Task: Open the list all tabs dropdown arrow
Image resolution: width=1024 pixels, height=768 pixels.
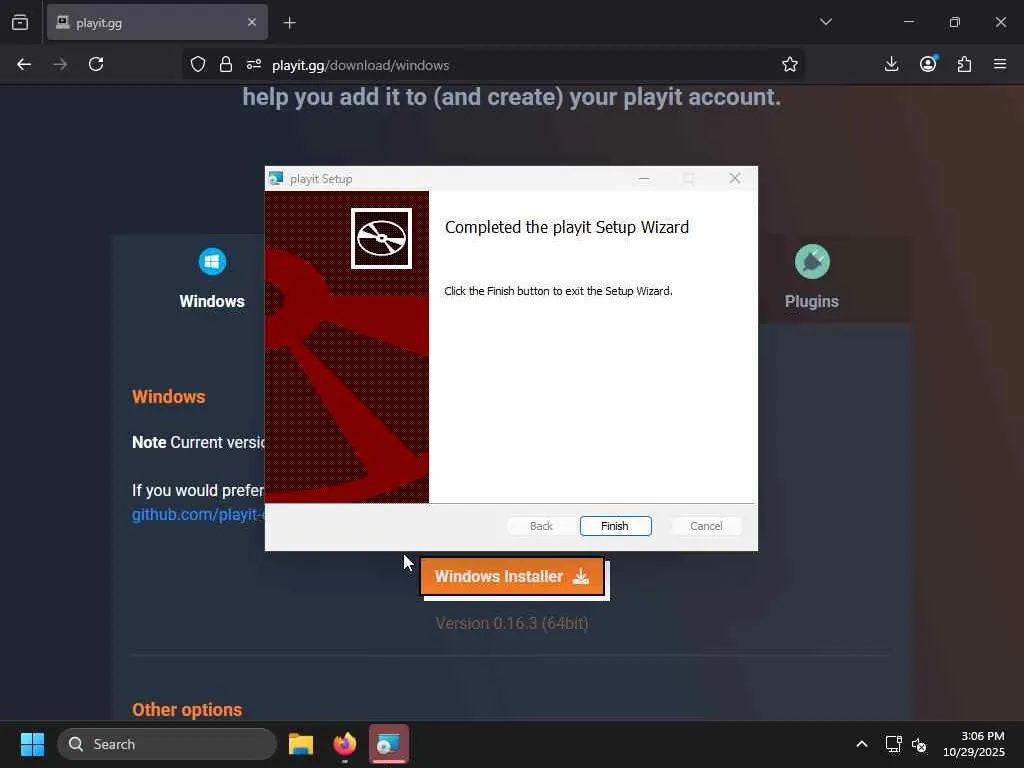Action: (826, 22)
